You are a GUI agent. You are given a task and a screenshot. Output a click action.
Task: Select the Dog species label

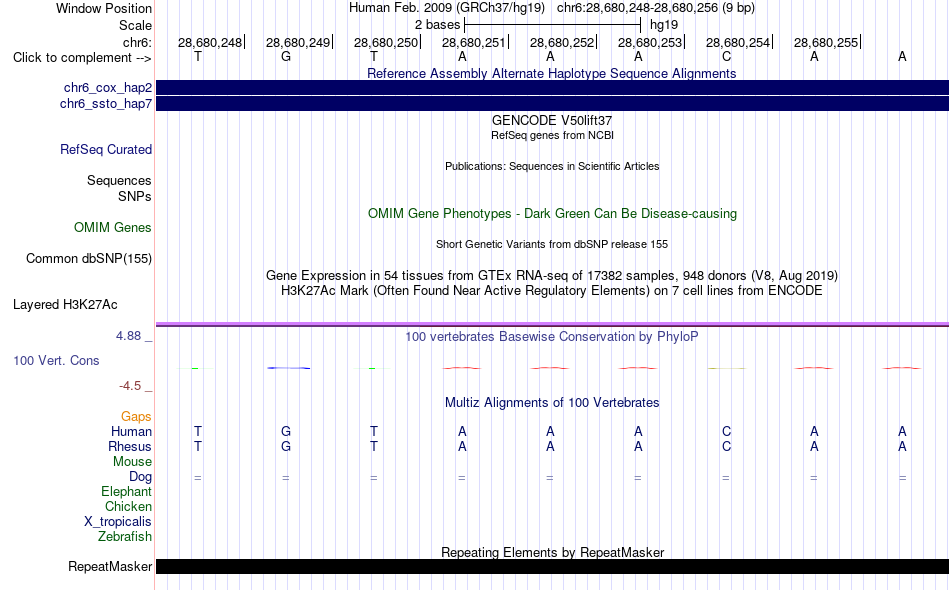tap(140, 477)
